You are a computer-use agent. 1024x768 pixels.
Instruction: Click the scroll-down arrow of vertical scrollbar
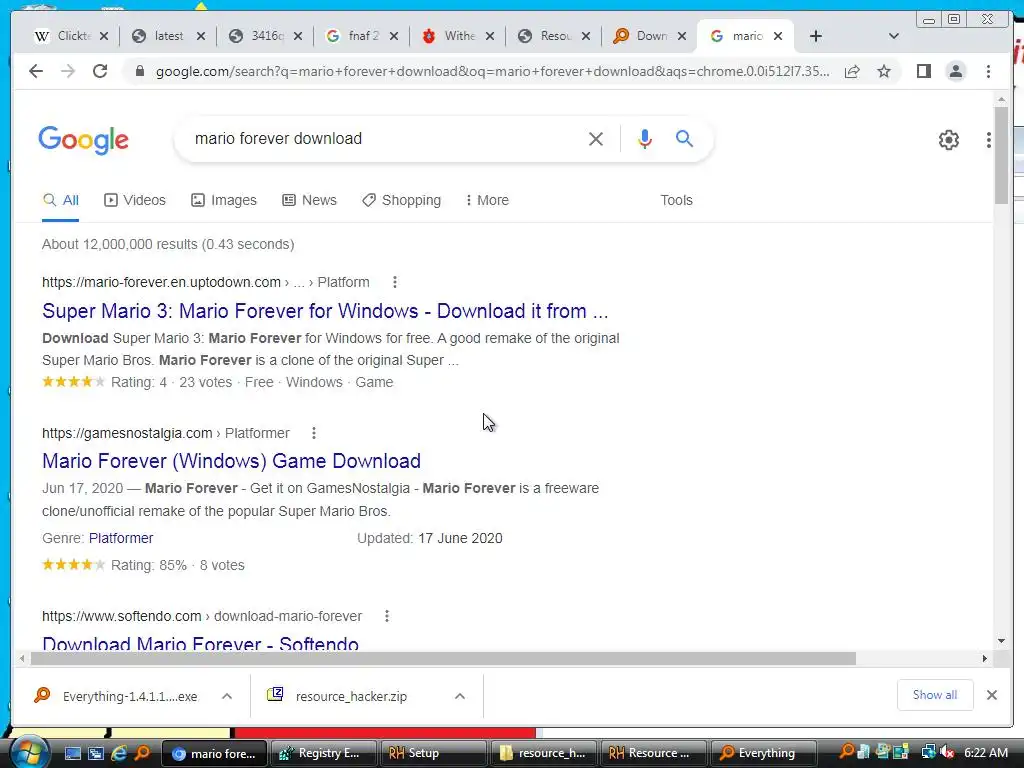click(1001, 641)
